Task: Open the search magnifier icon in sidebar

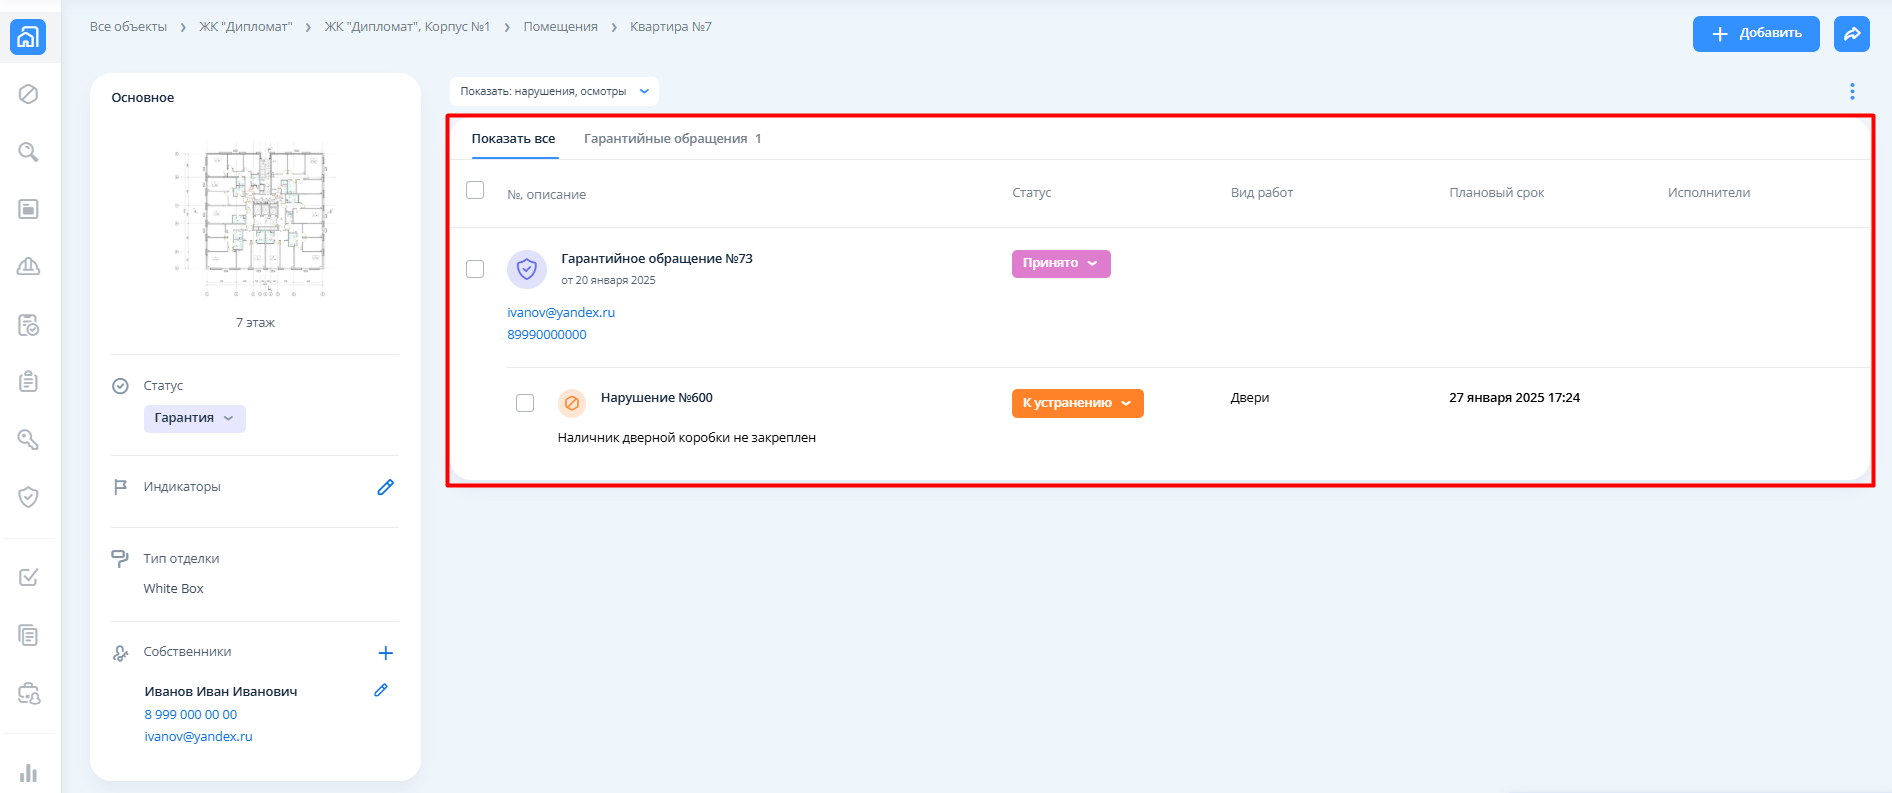Action: 28,152
